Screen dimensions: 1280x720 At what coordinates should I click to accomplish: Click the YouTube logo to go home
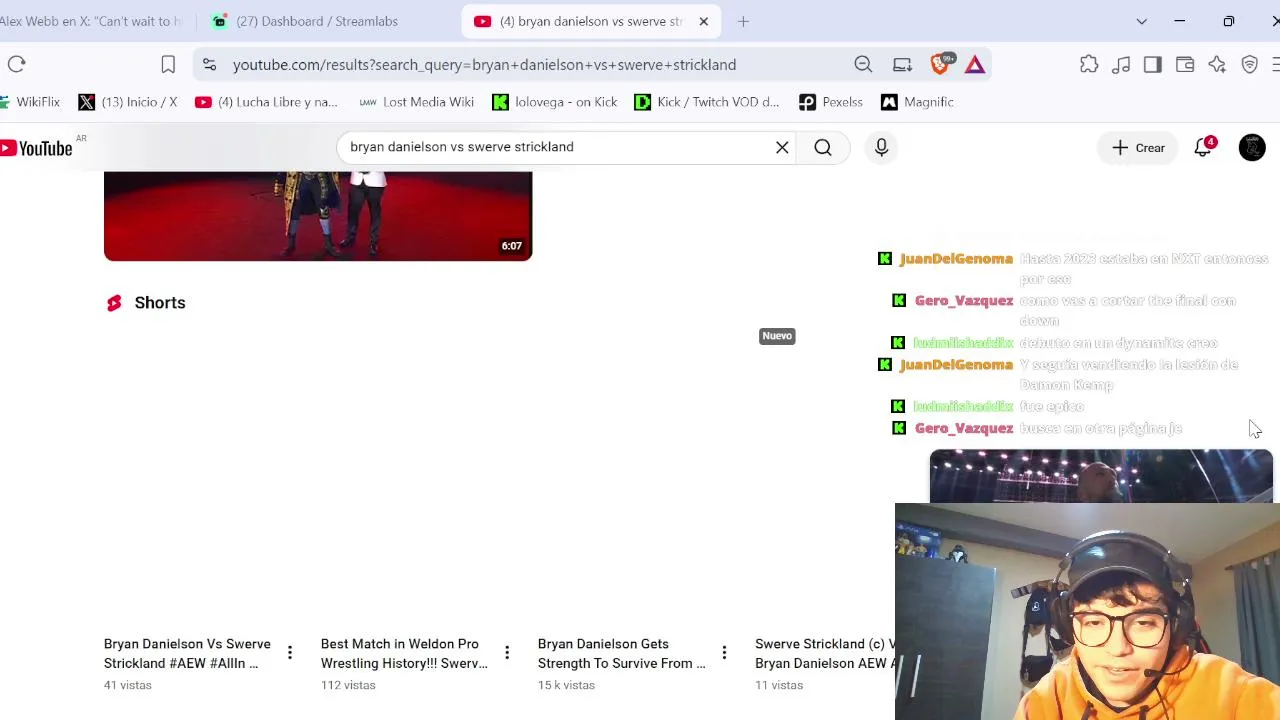point(37,148)
